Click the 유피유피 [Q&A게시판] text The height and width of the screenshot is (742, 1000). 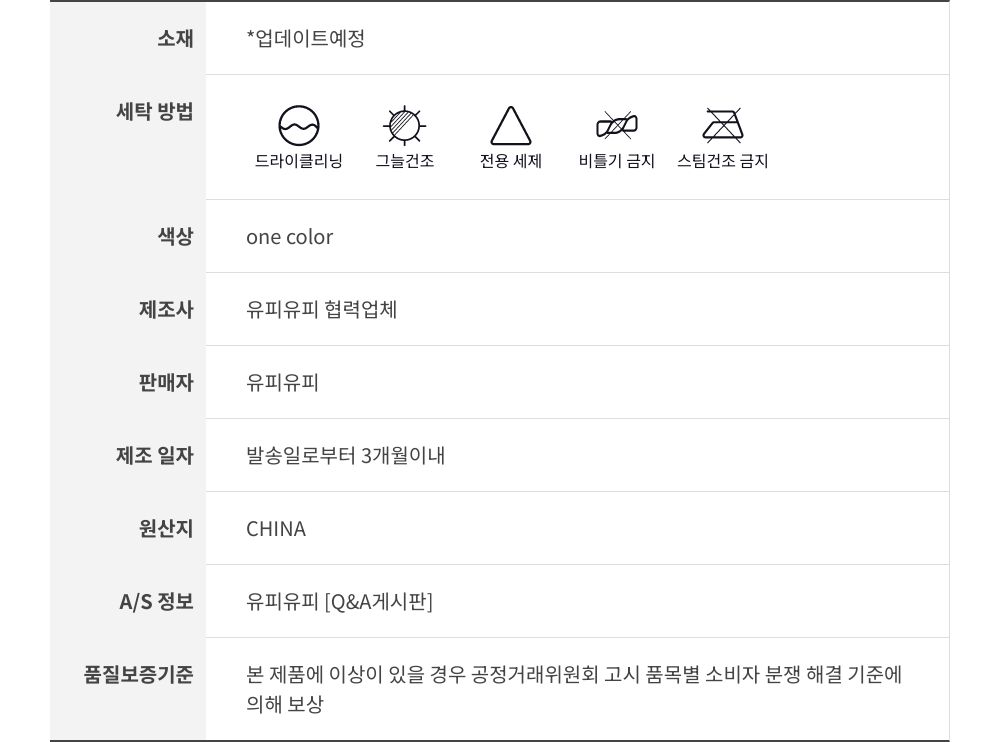339,601
